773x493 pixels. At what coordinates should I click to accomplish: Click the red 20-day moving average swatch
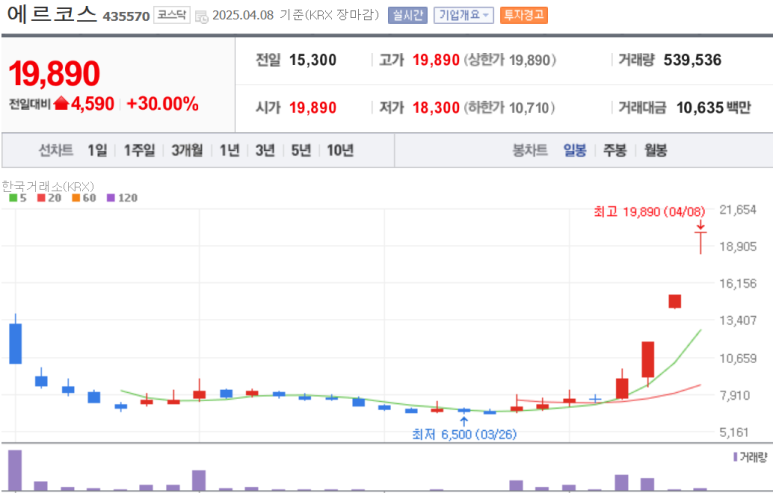click(41, 198)
